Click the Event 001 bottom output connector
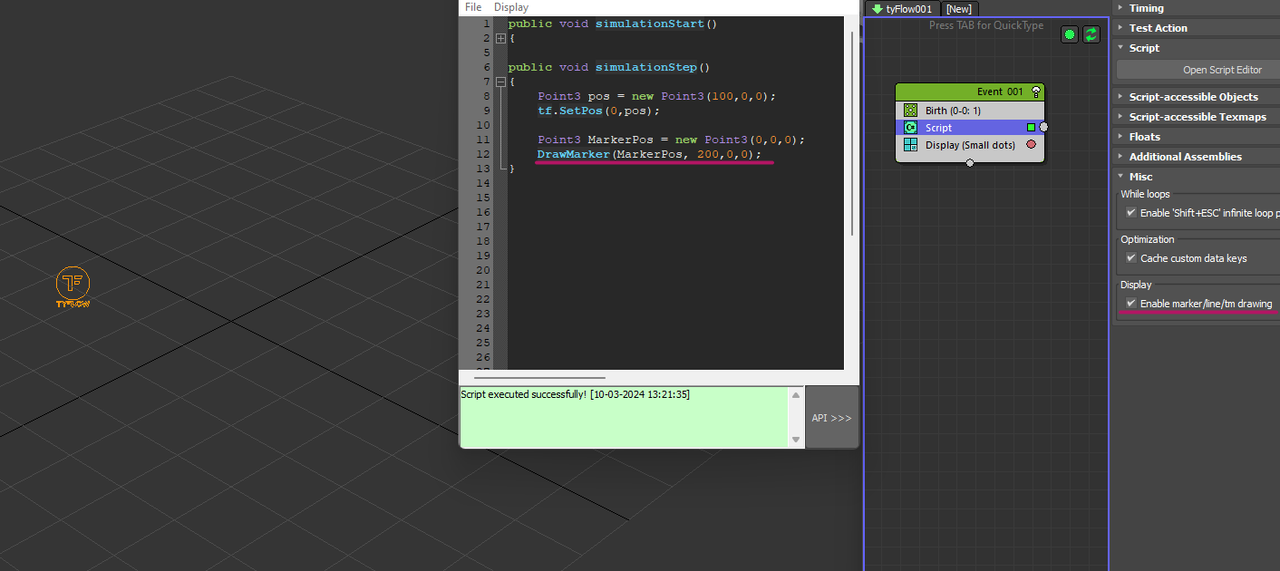Image resolution: width=1280 pixels, height=571 pixels. pos(969,163)
